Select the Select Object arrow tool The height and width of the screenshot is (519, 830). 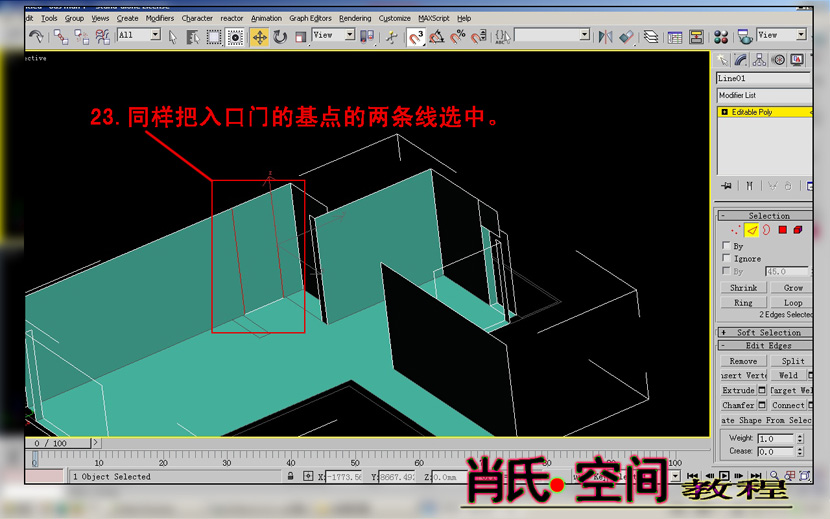[173, 37]
